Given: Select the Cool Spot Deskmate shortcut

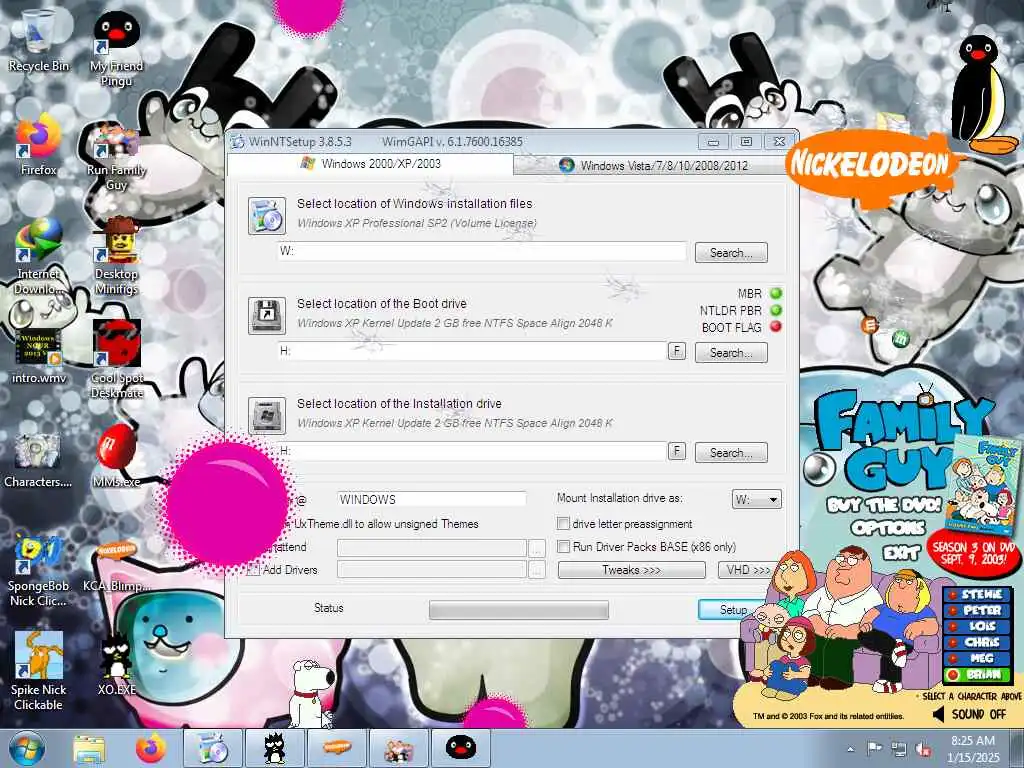Looking at the screenshot, I should (116, 358).
